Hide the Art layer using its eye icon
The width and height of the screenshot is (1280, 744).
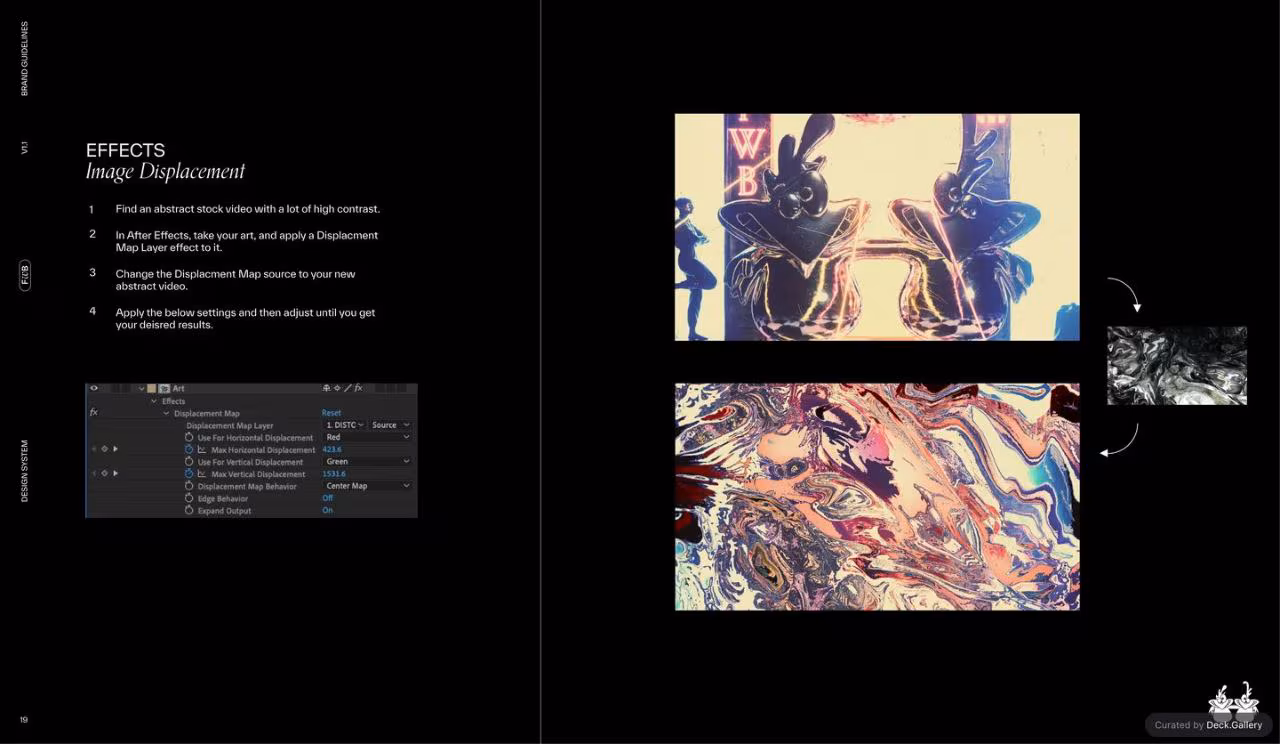pos(94,388)
